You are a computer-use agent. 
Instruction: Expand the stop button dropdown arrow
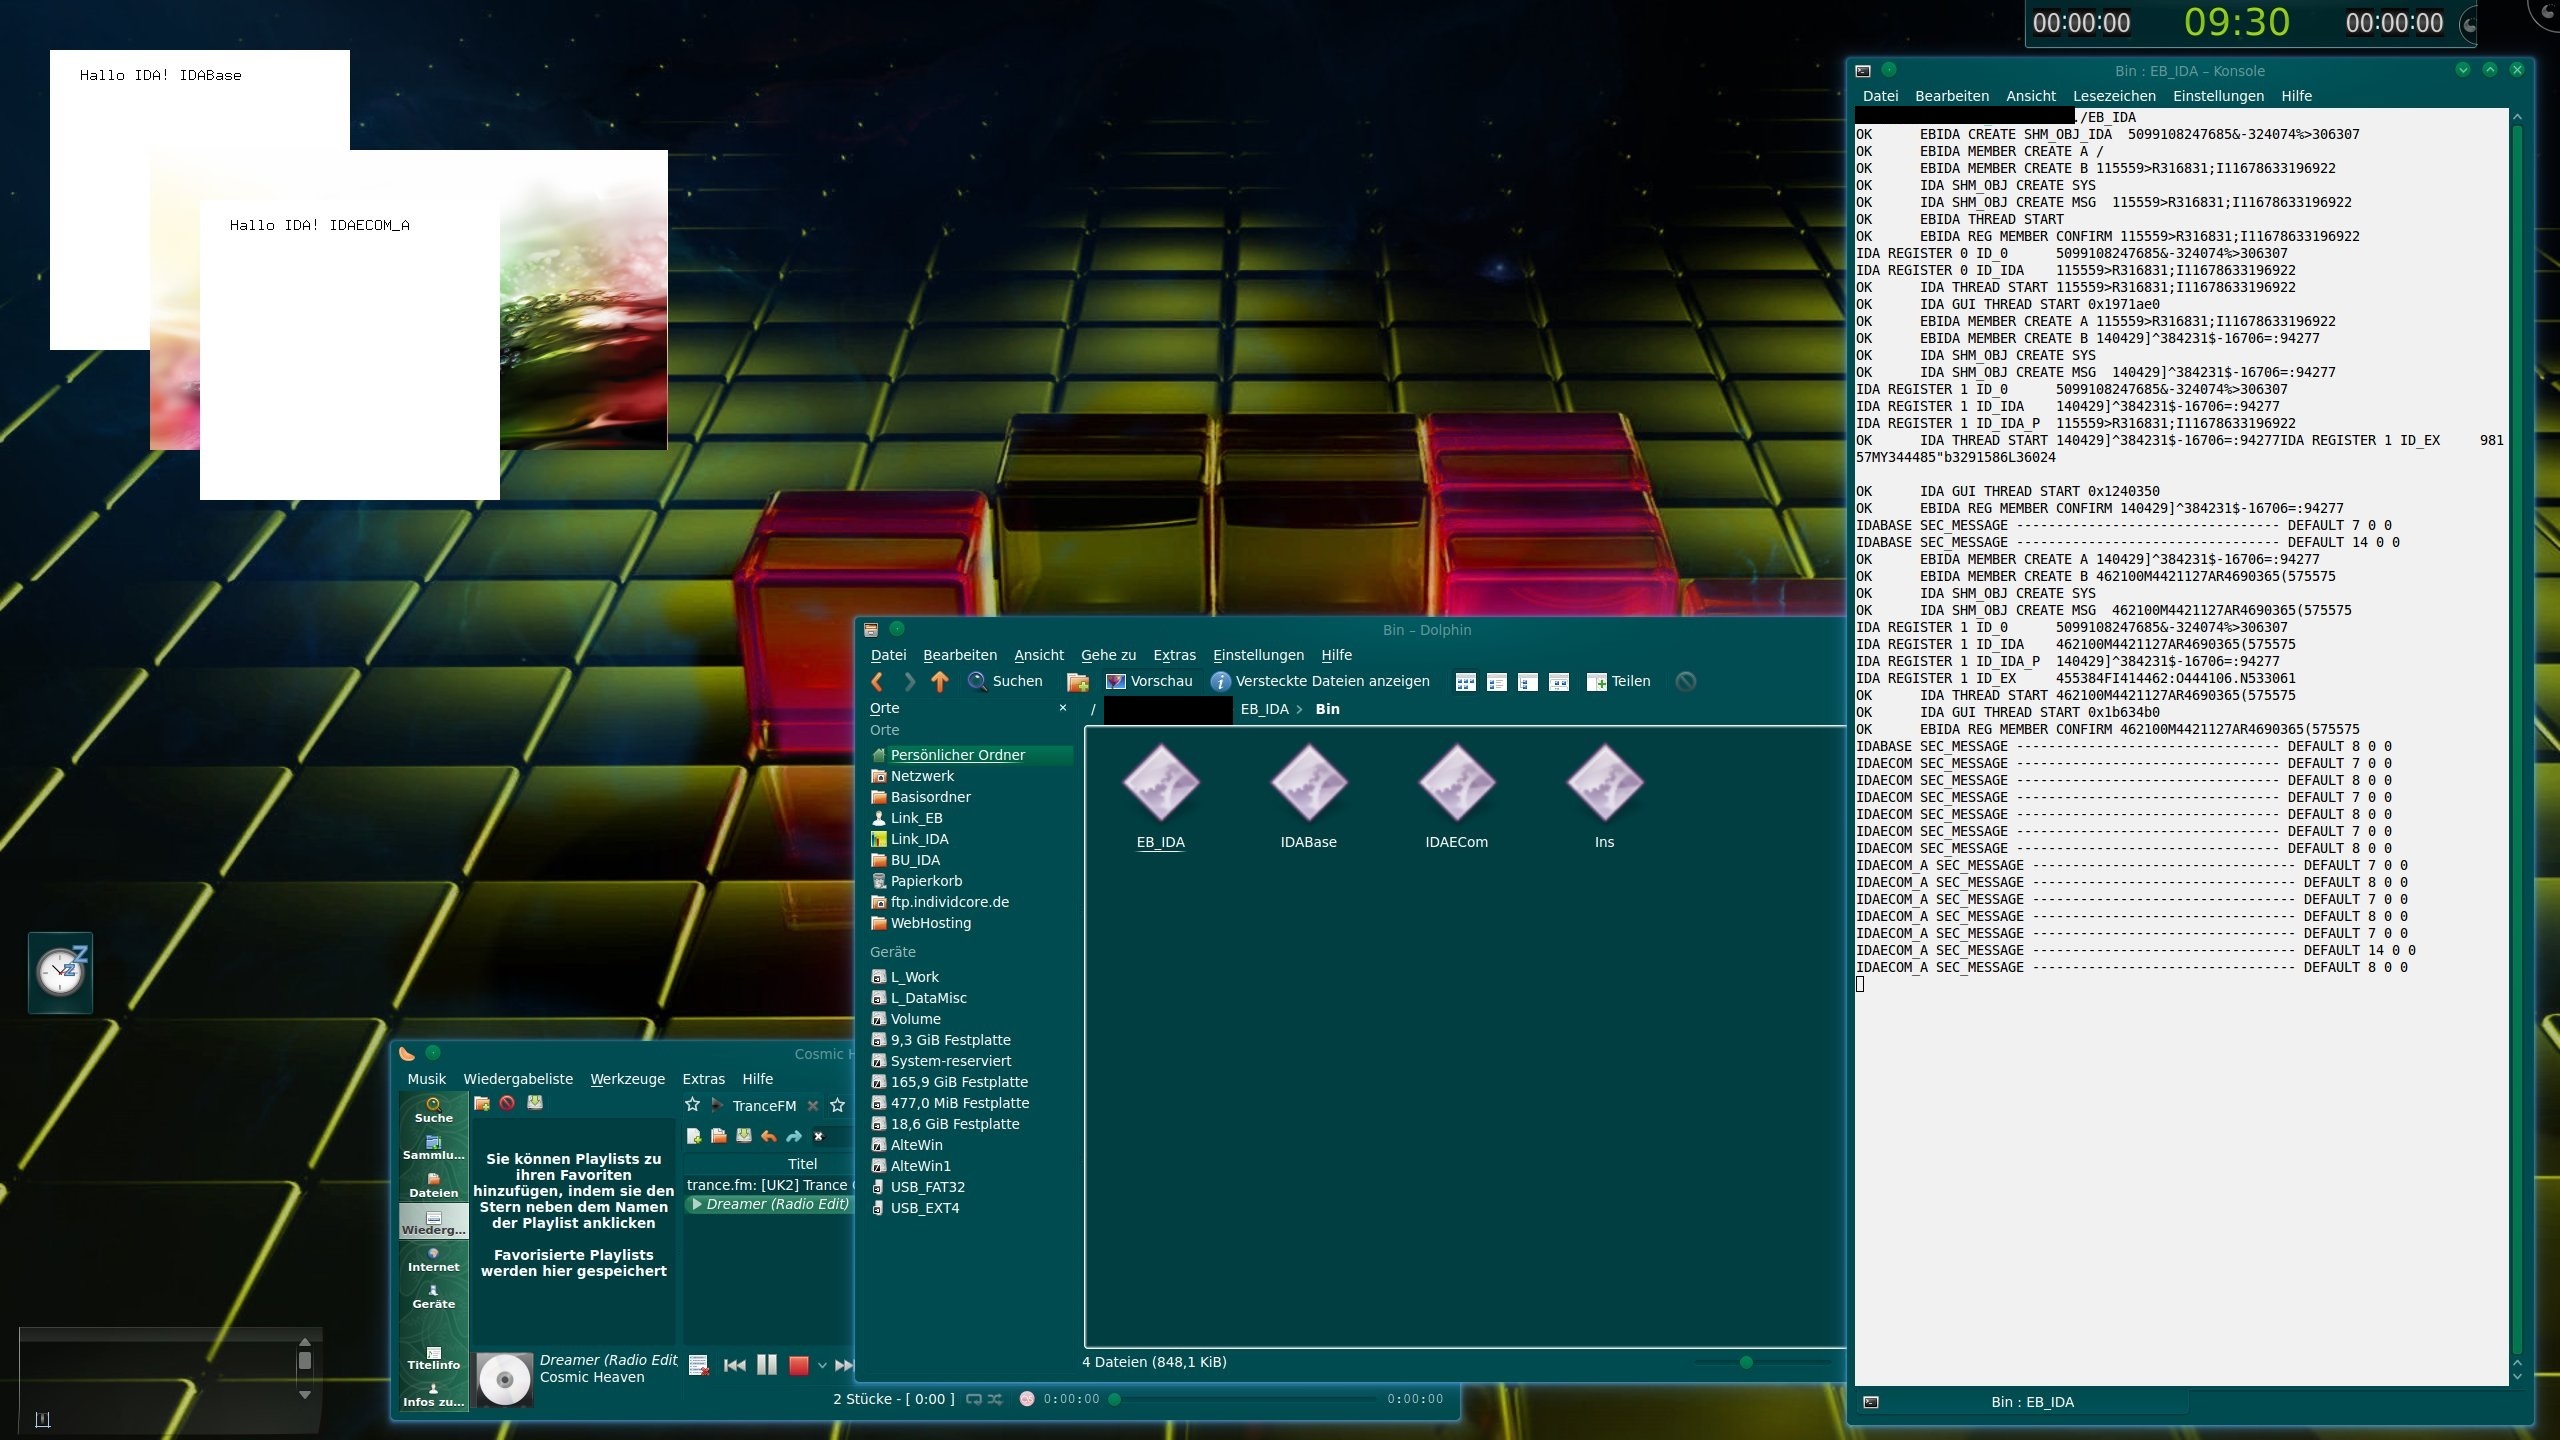tap(822, 1365)
